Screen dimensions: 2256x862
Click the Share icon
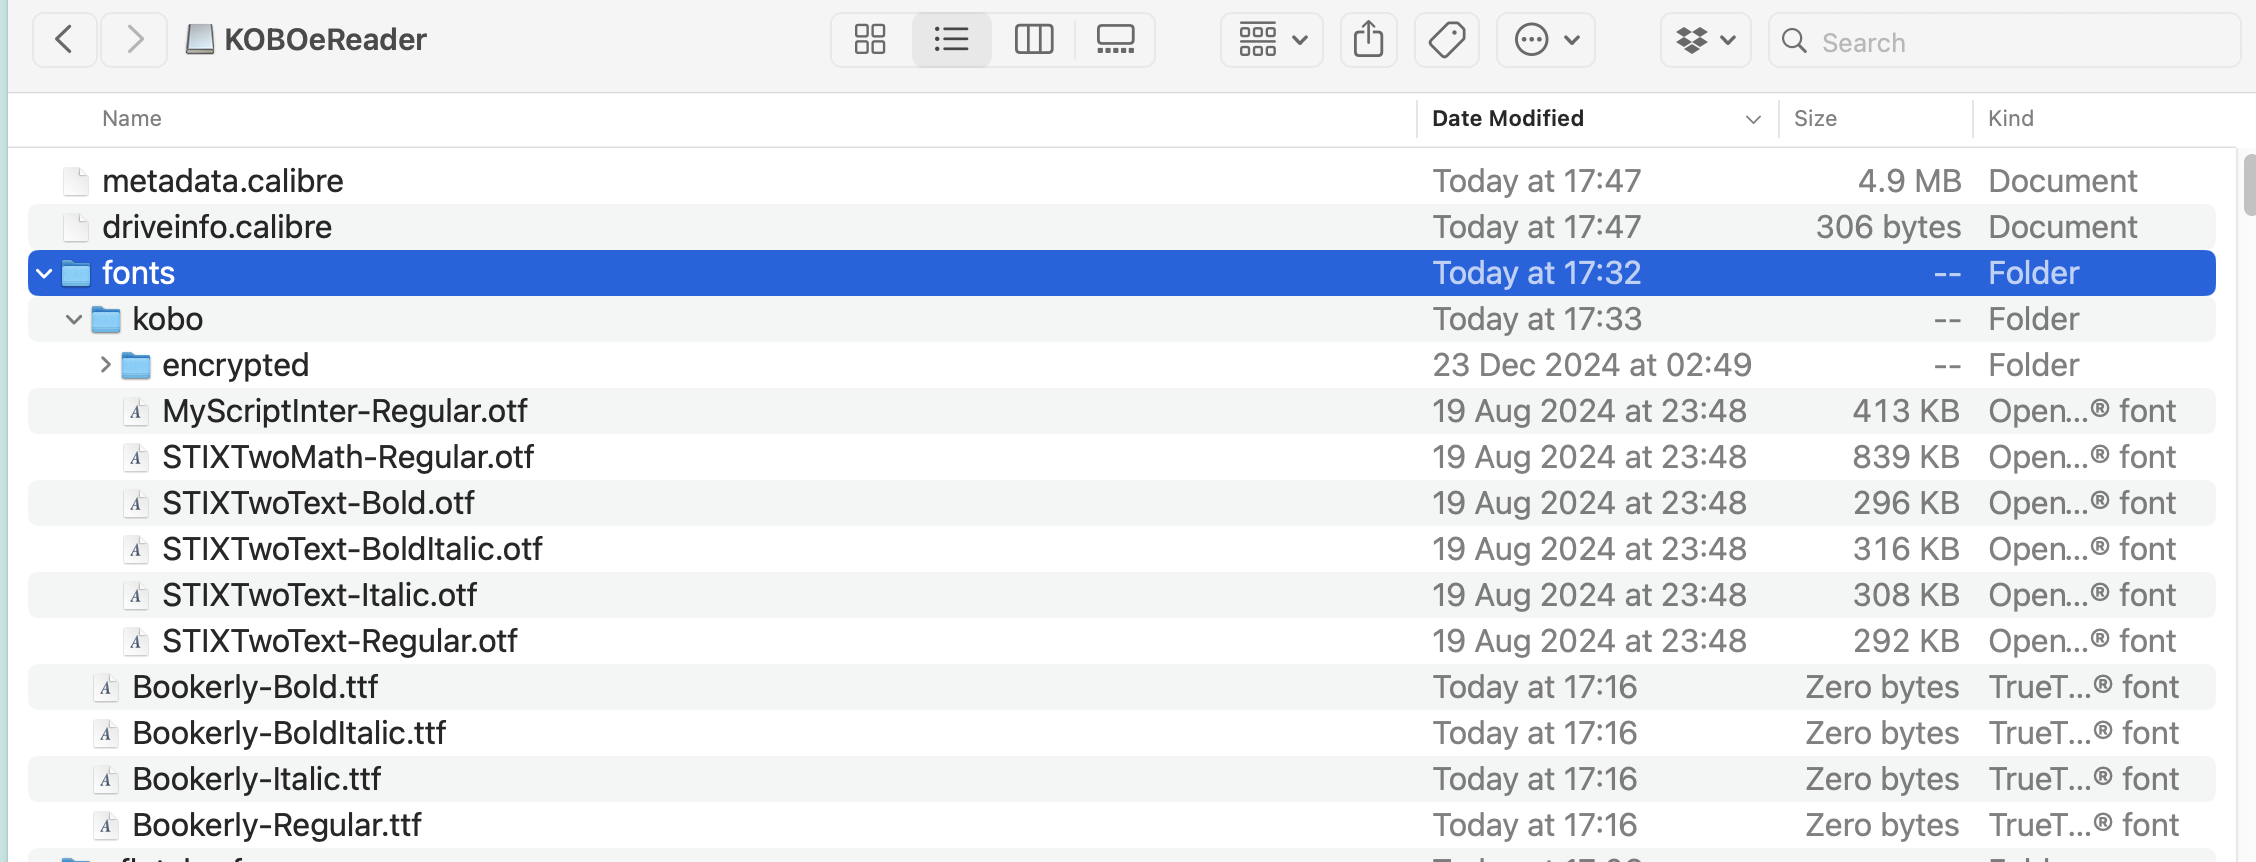point(1368,40)
